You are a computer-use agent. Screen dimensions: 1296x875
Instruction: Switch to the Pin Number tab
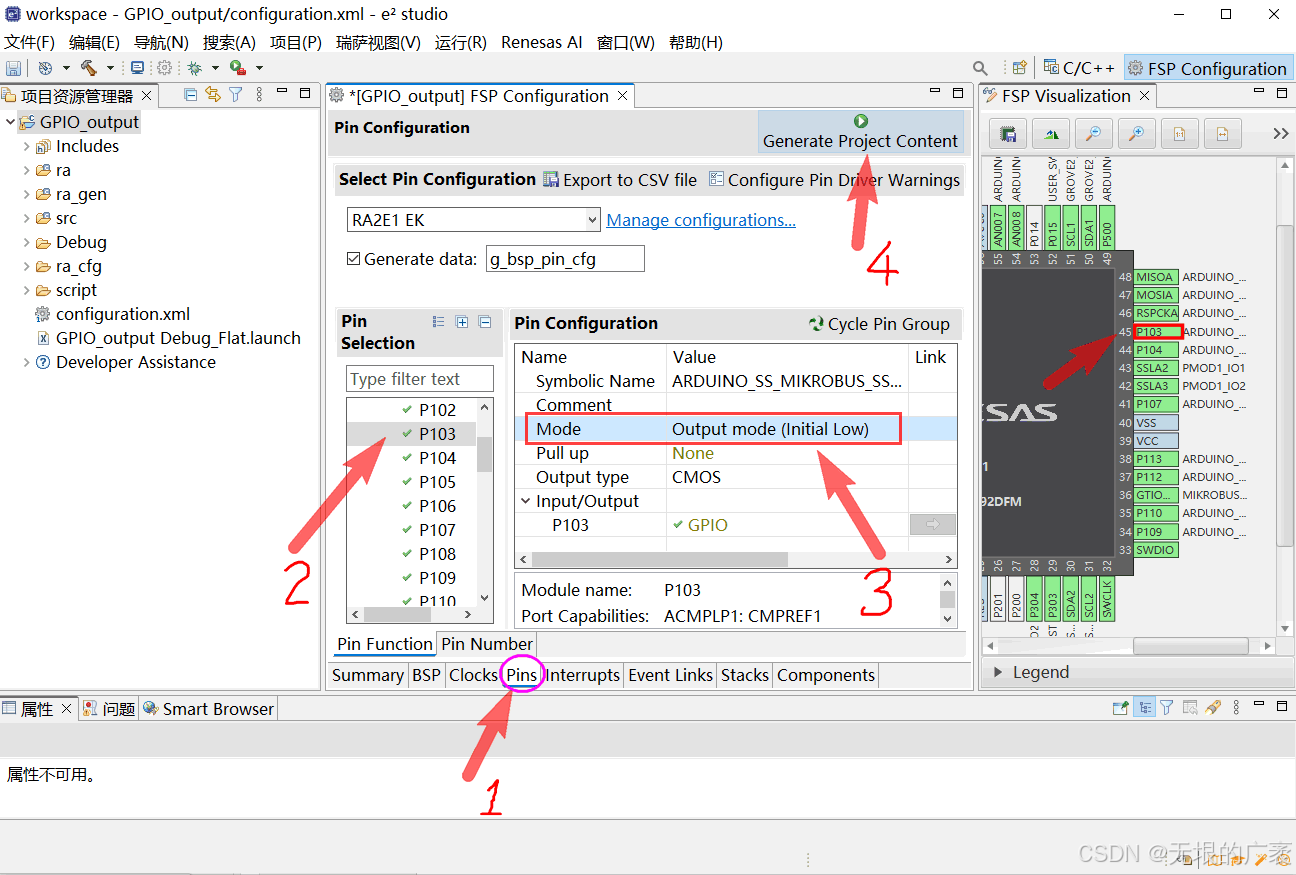tap(487, 644)
